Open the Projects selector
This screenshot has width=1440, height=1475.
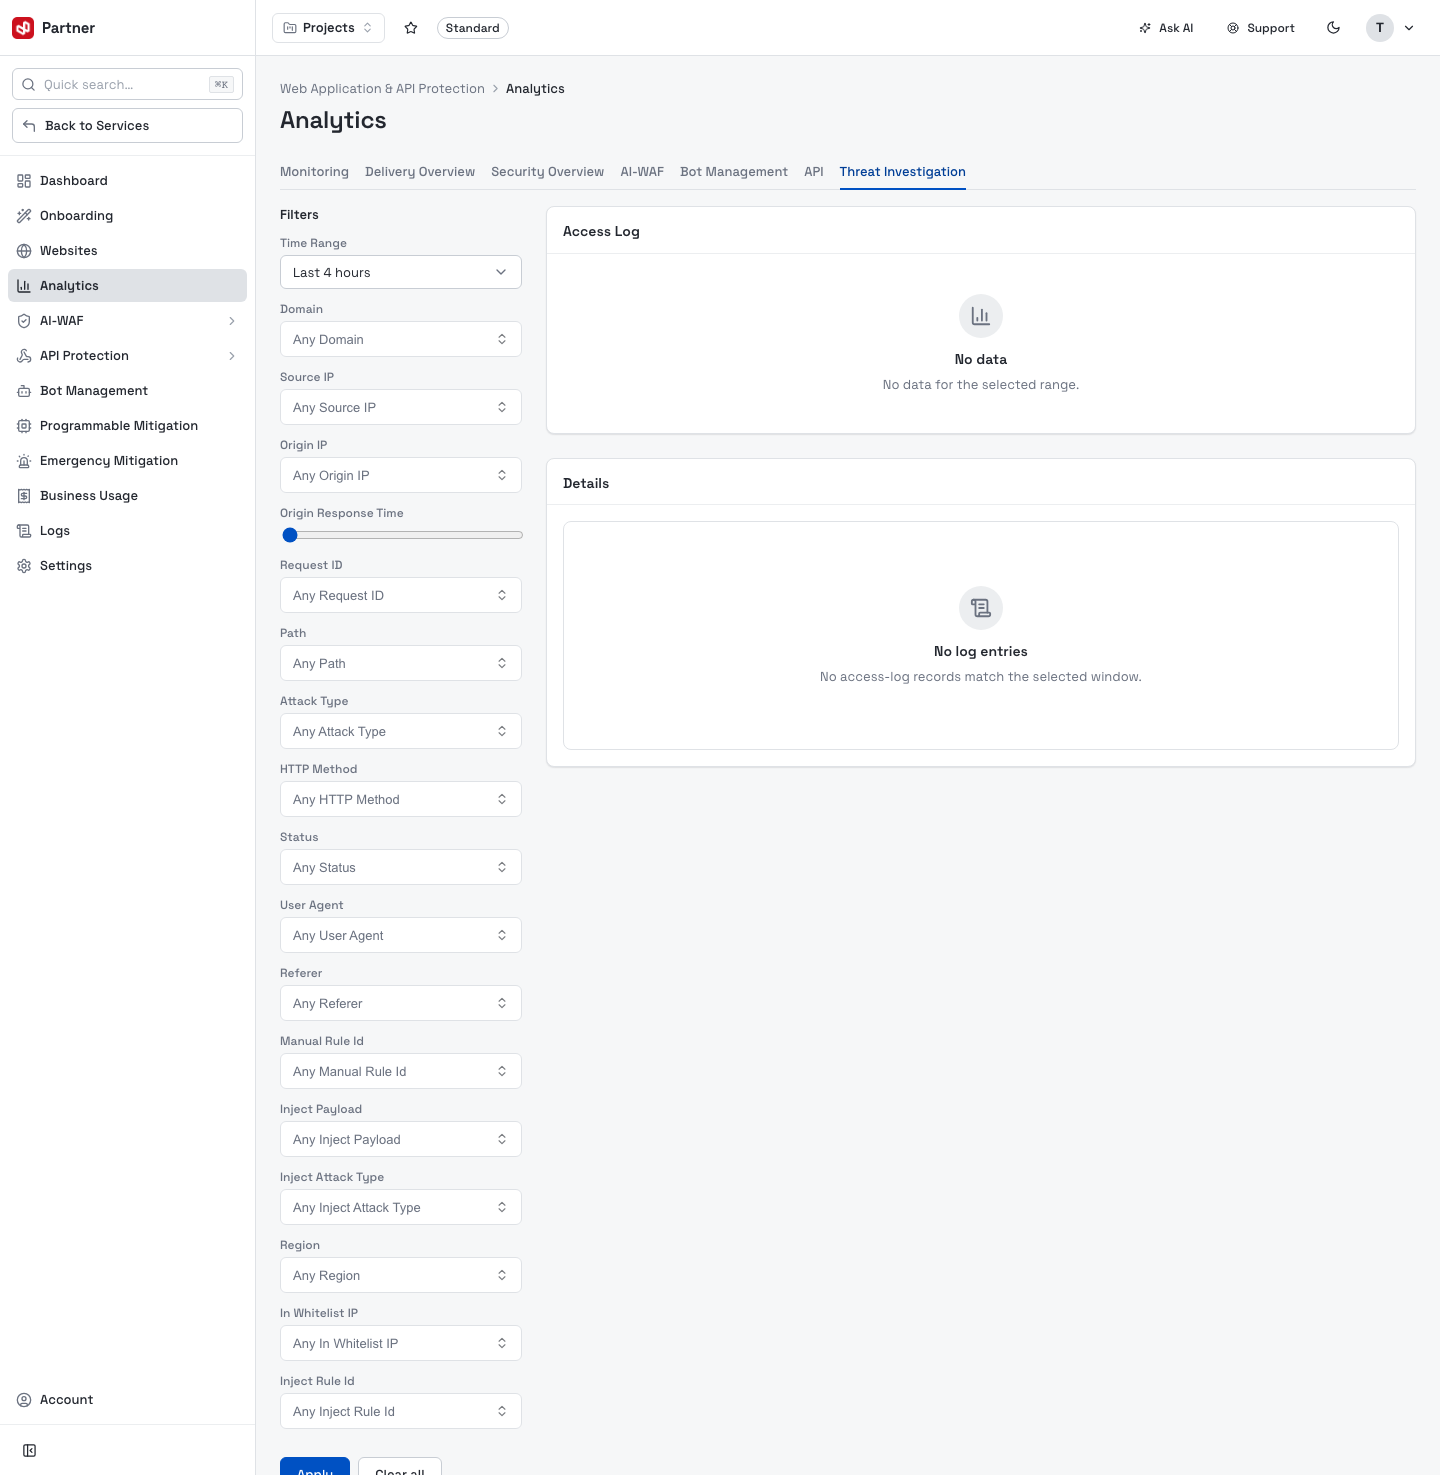328,28
